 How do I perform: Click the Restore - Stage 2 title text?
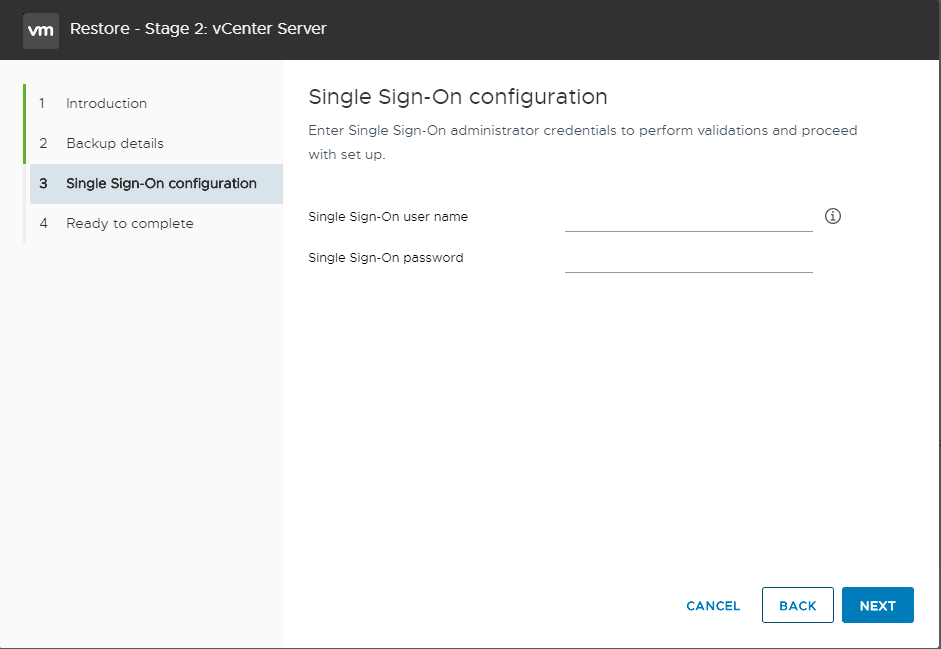coord(198,29)
